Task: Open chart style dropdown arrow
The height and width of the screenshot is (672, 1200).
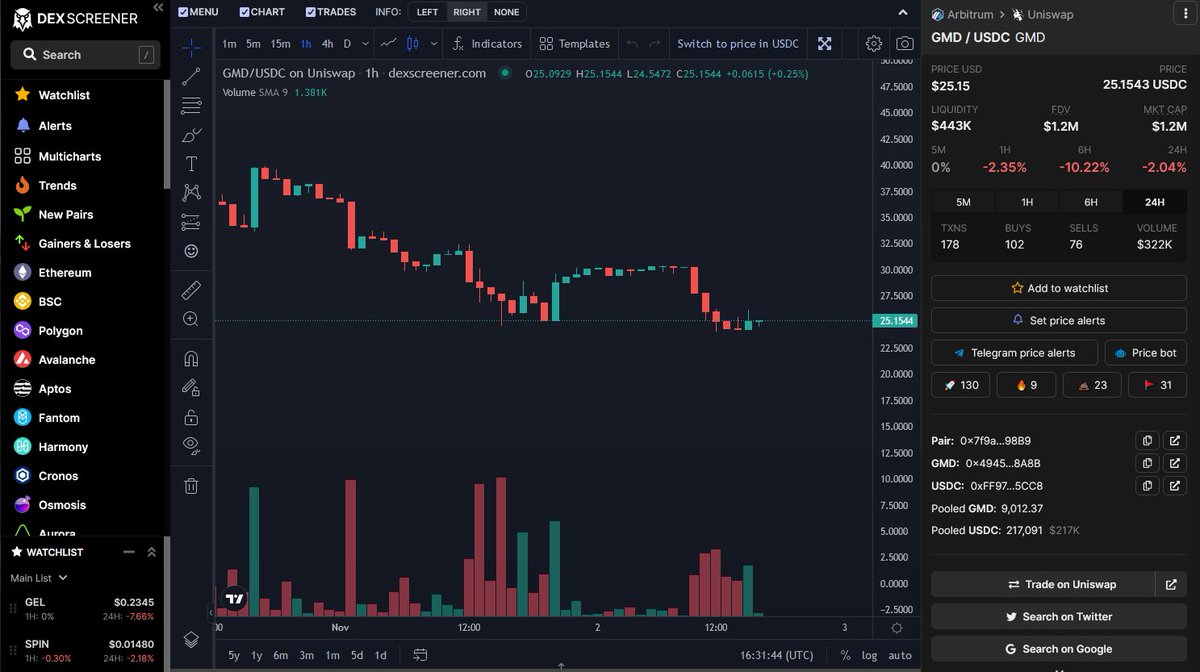Action: click(x=432, y=44)
